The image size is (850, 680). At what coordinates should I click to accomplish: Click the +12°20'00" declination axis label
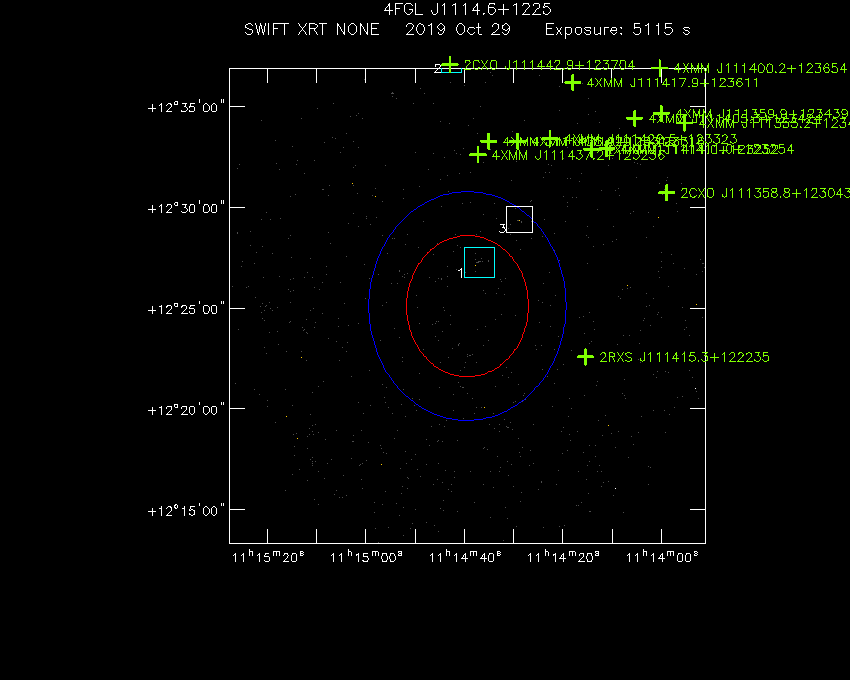coord(186,409)
